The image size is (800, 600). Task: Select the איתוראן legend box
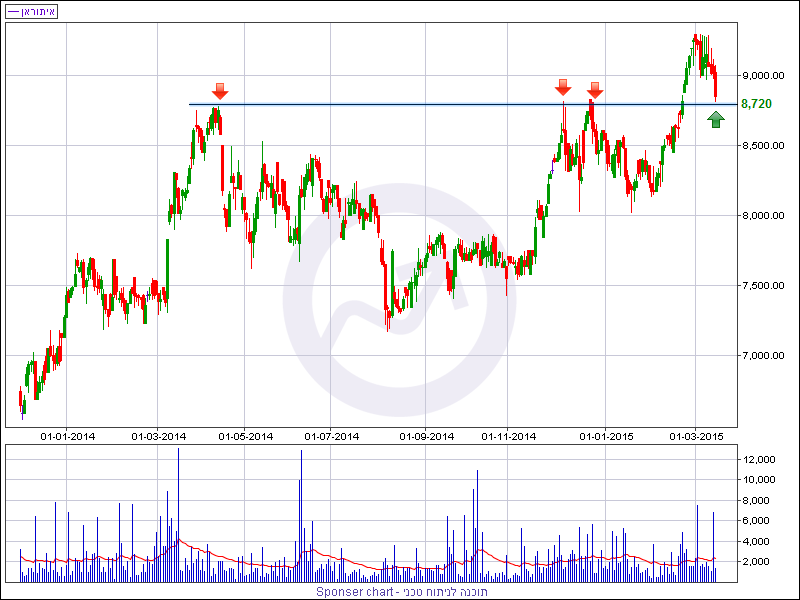pyautogui.click(x=31, y=11)
